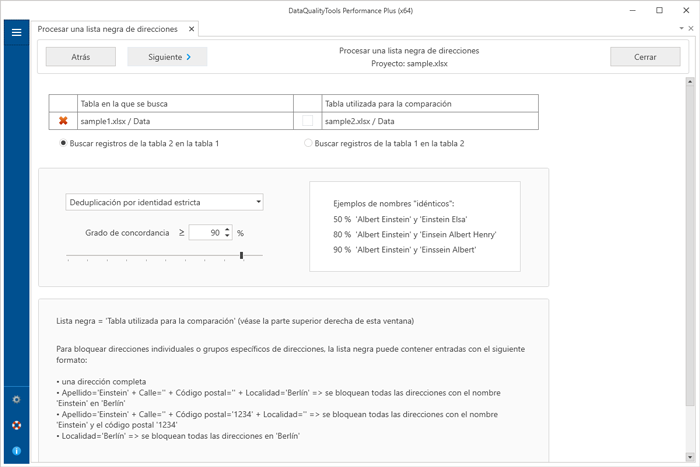Maximize the DataQualityTools window

[x=659, y=10]
